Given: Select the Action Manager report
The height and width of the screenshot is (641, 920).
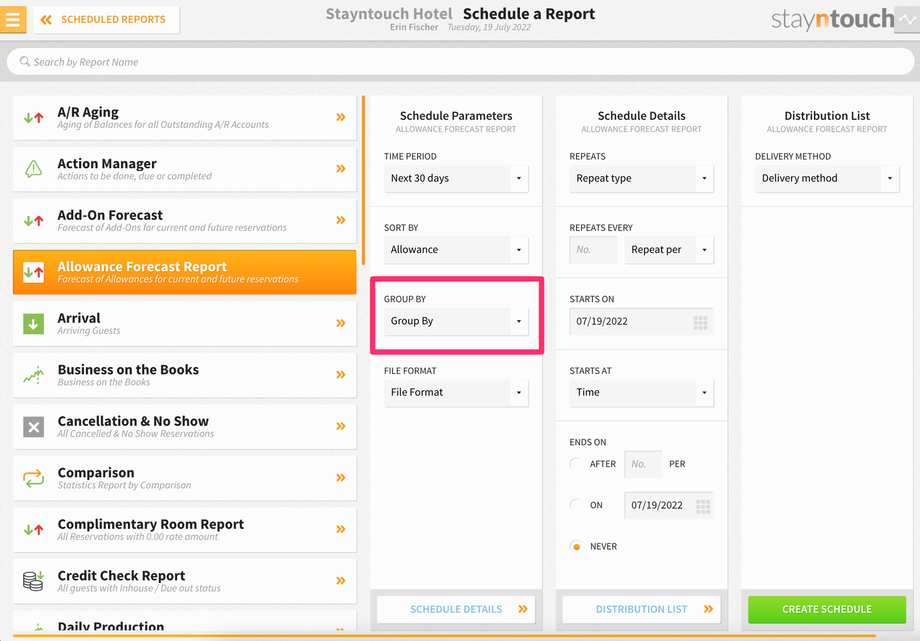Looking at the screenshot, I should (x=184, y=169).
